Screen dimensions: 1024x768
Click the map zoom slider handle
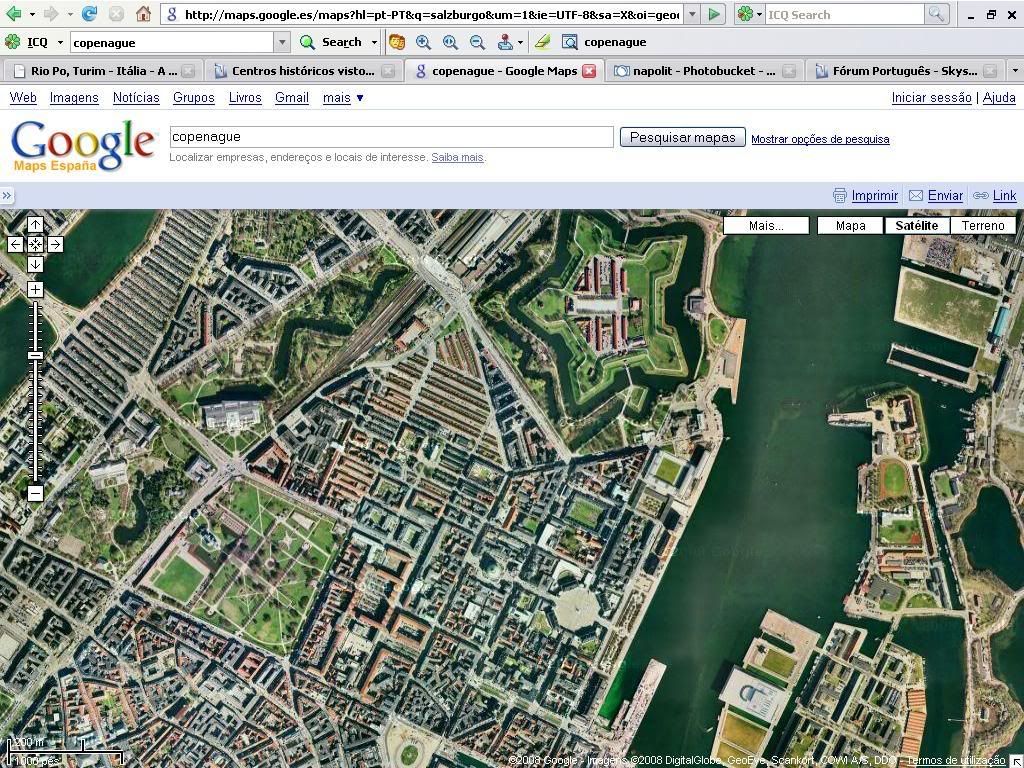tap(35, 356)
